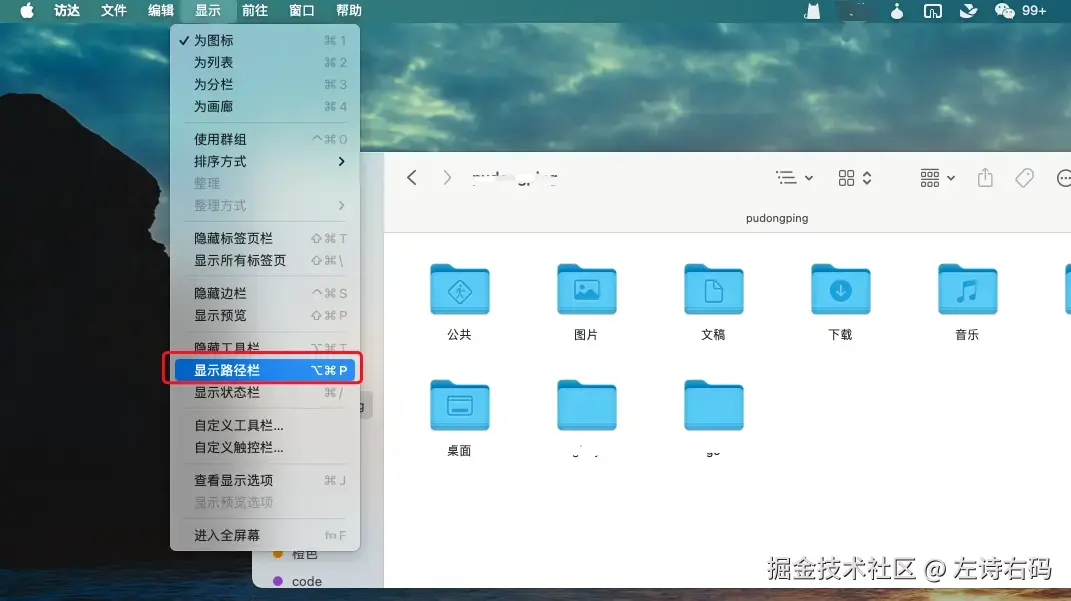
Task: Switch view to 为分栏
Action: [x=265, y=84]
